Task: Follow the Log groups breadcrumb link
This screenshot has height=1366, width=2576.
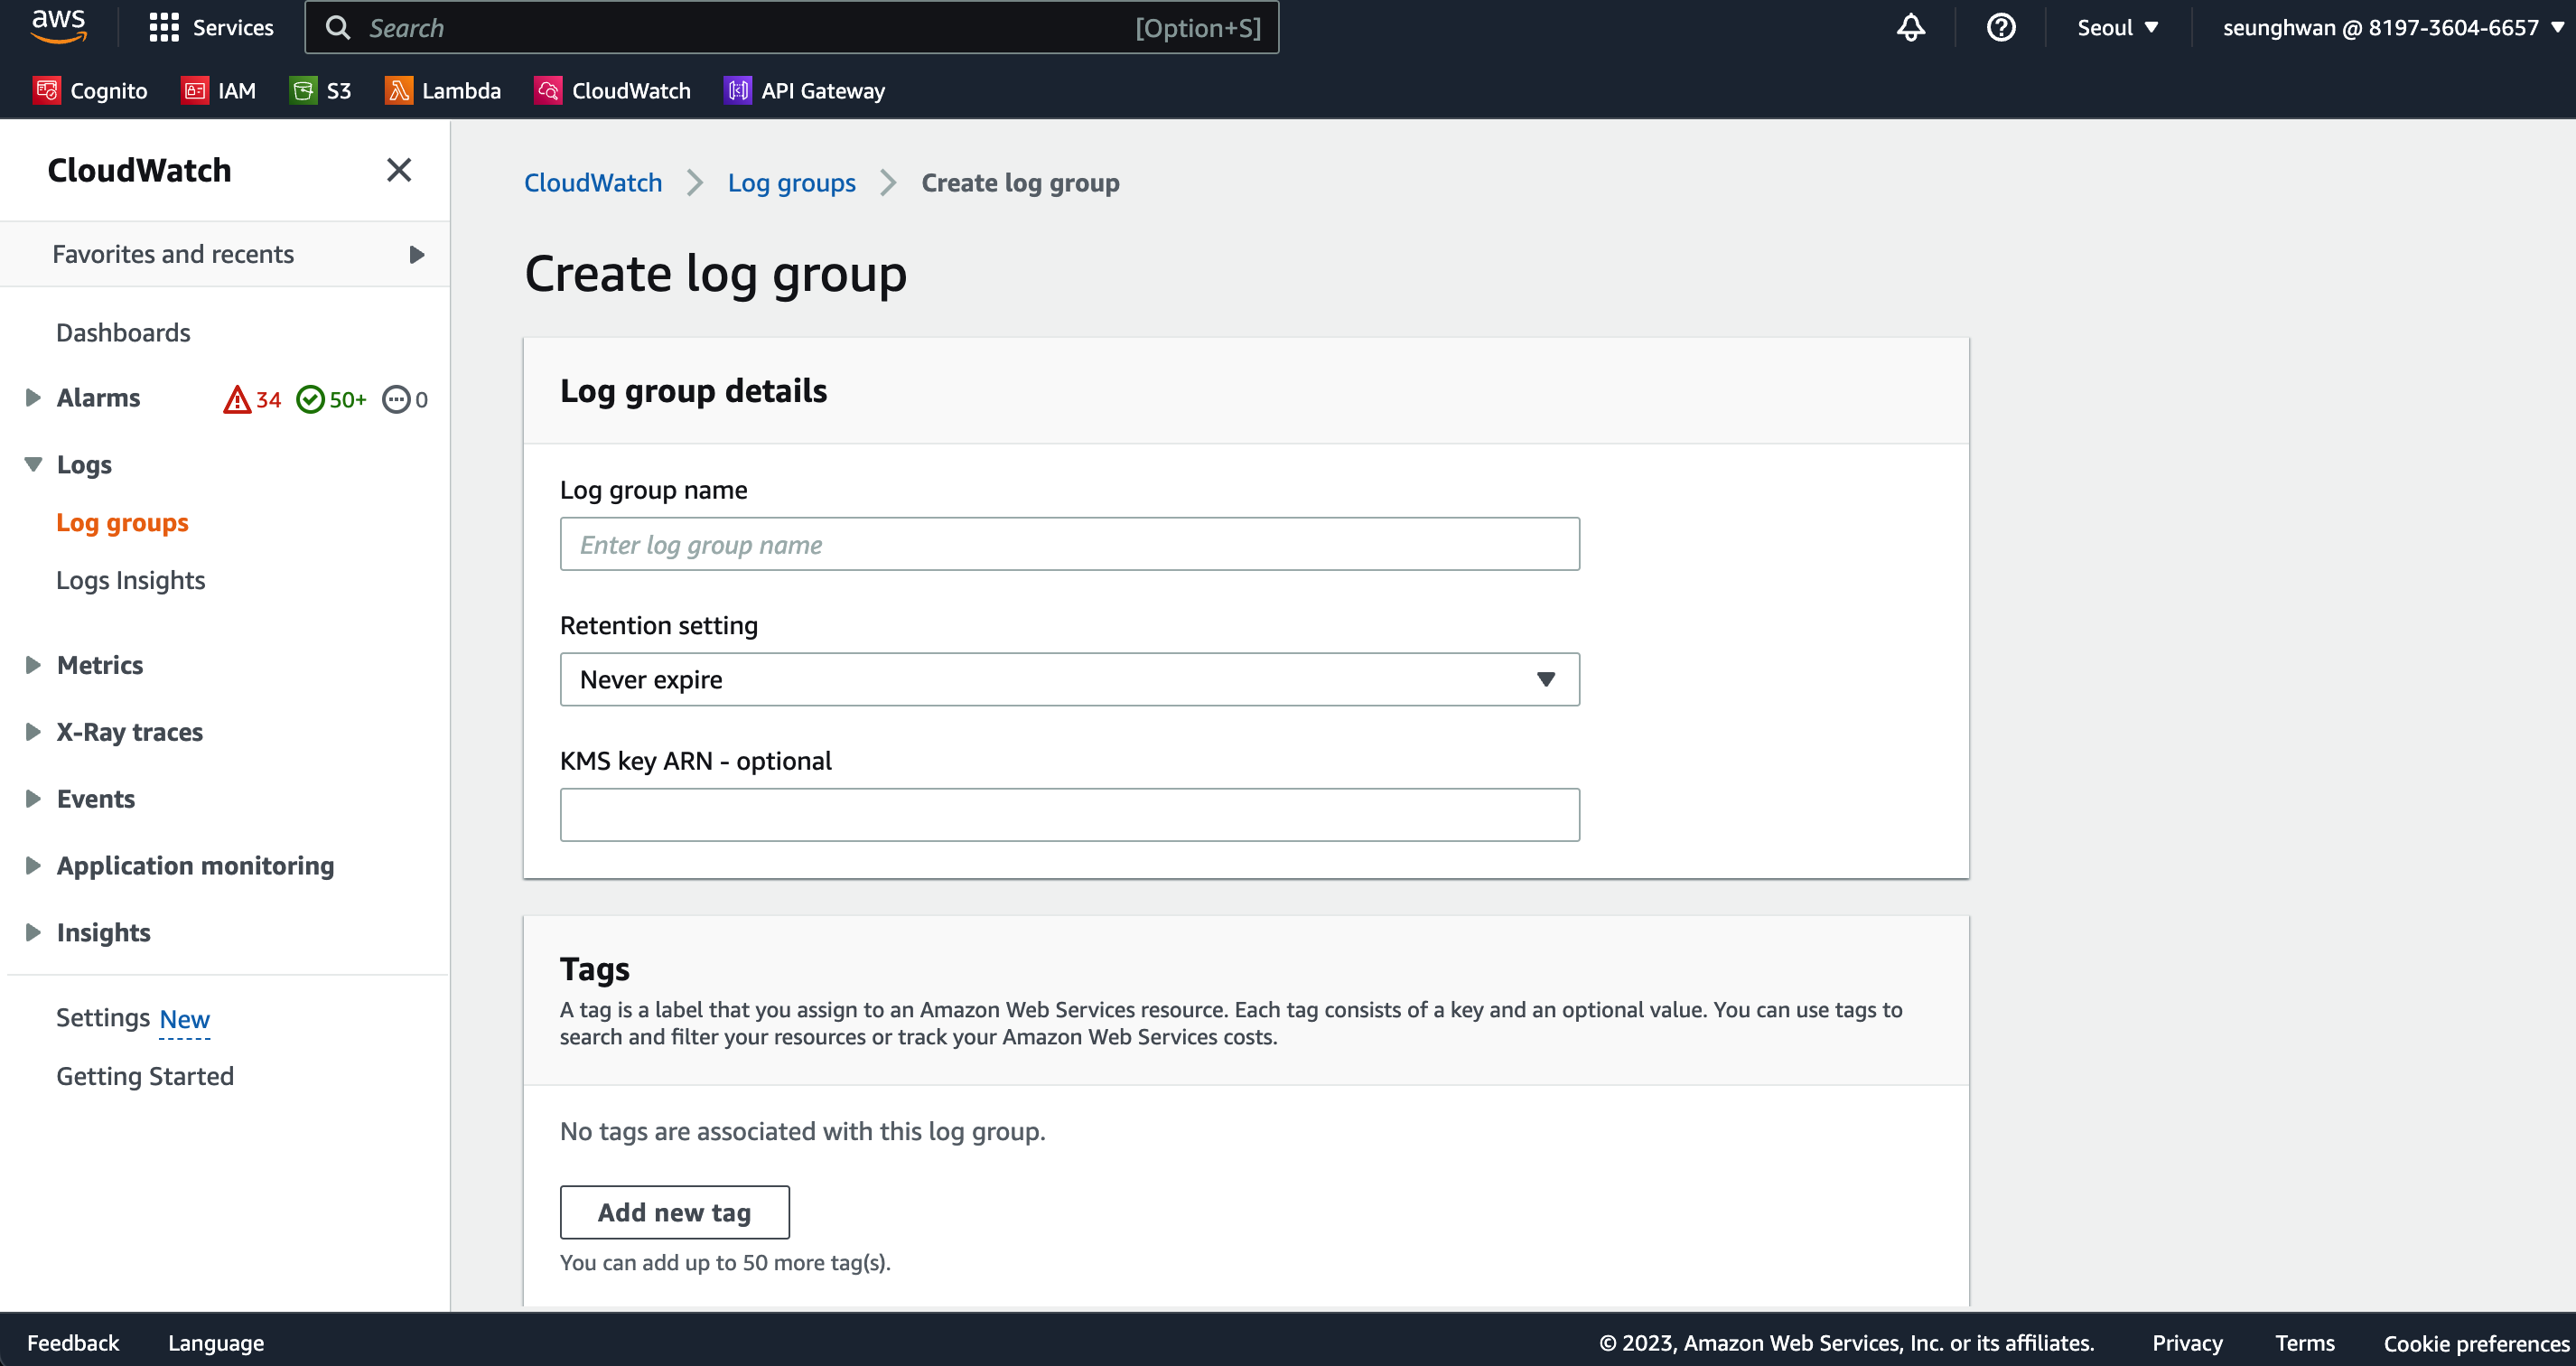Action: (791, 183)
